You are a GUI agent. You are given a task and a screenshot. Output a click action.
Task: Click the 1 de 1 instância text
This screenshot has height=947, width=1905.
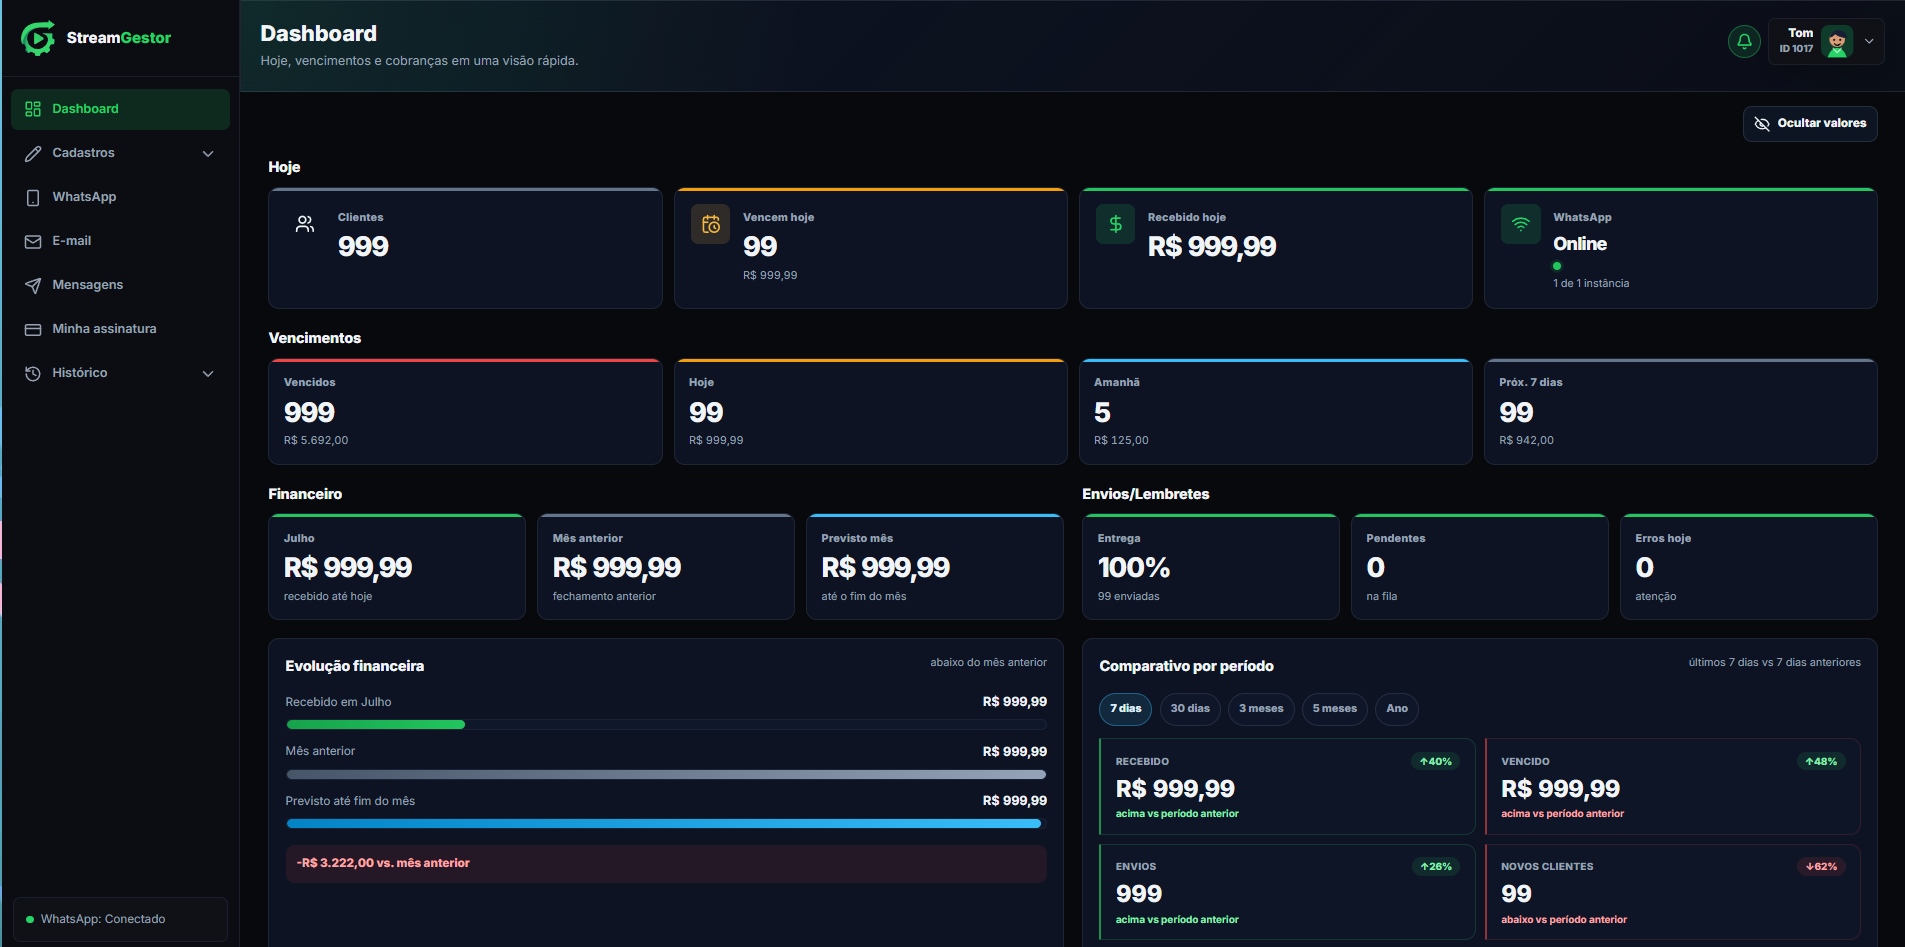tap(1591, 284)
